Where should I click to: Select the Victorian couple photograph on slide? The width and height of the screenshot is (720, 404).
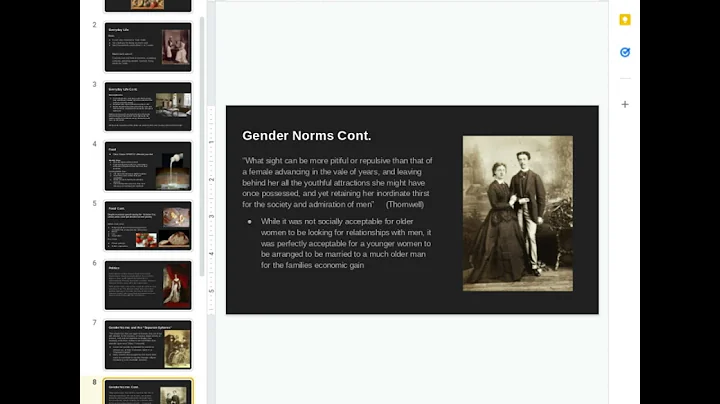click(x=518, y=213)
